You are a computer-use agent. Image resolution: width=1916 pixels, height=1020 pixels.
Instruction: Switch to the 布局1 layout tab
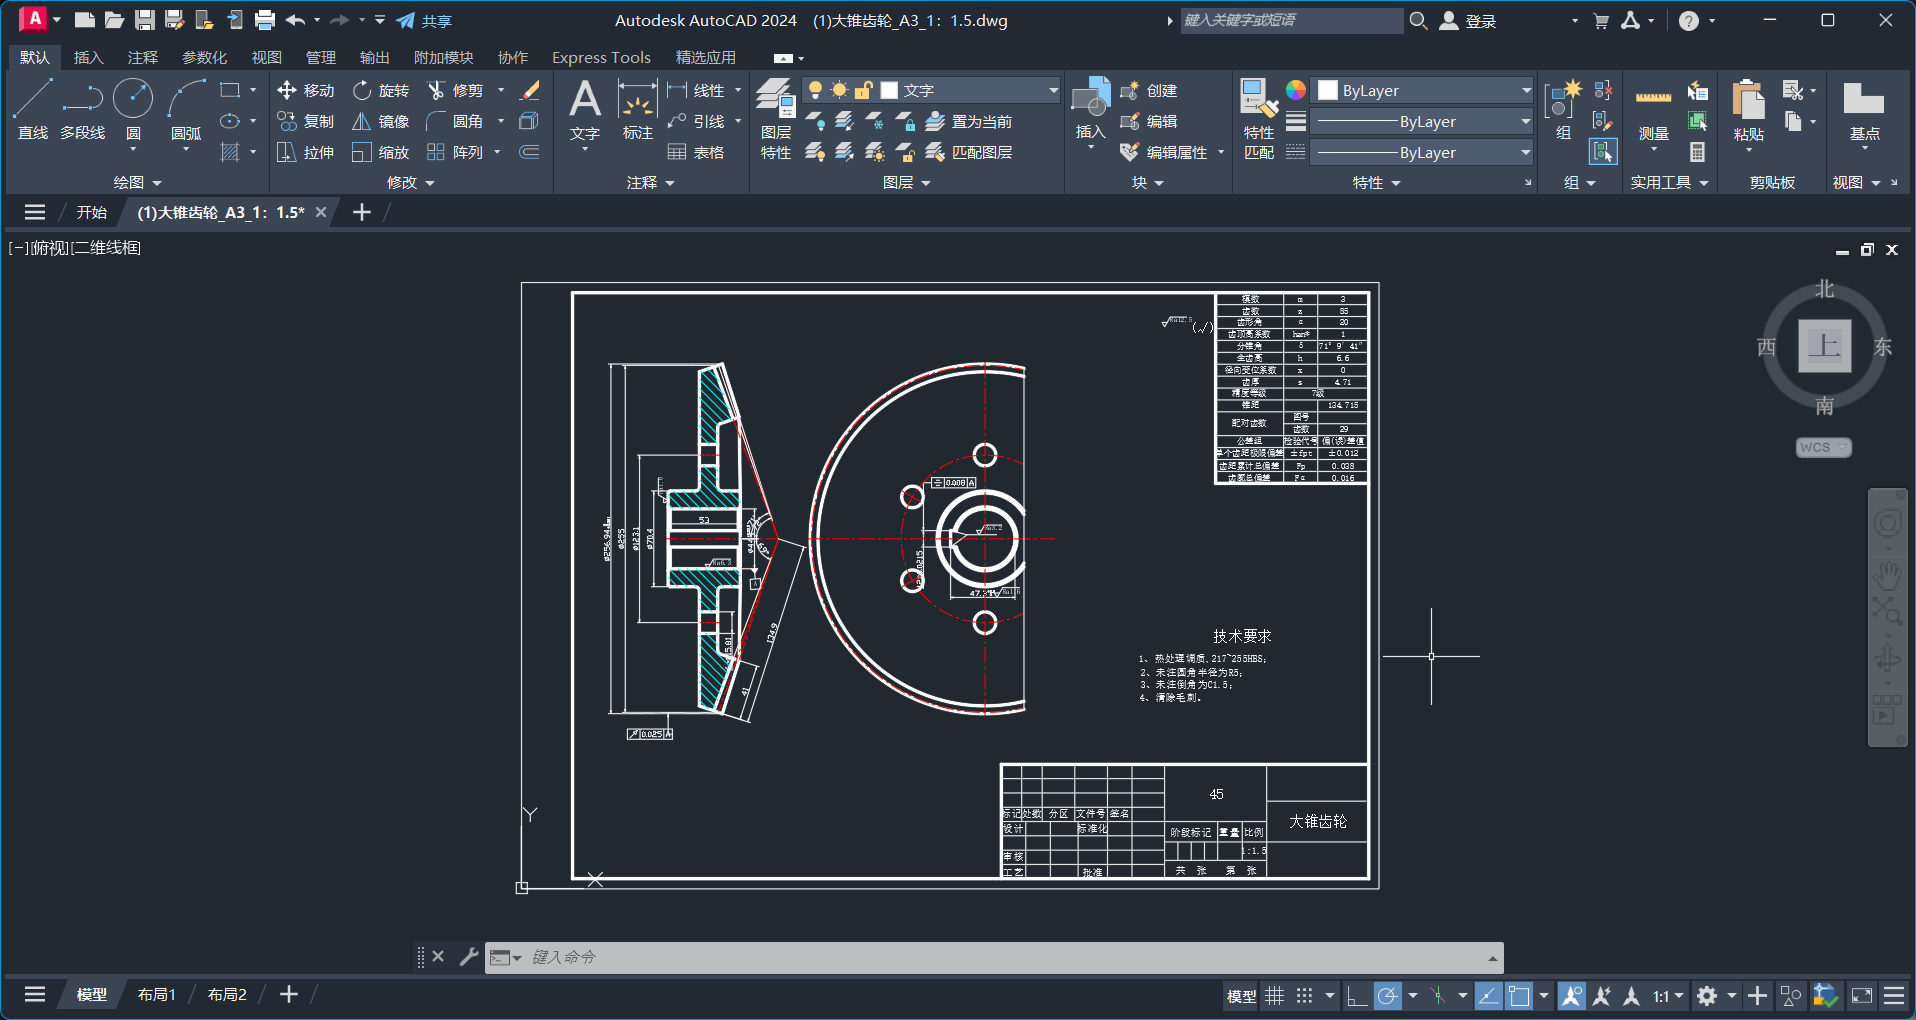[x=156, y=994]
